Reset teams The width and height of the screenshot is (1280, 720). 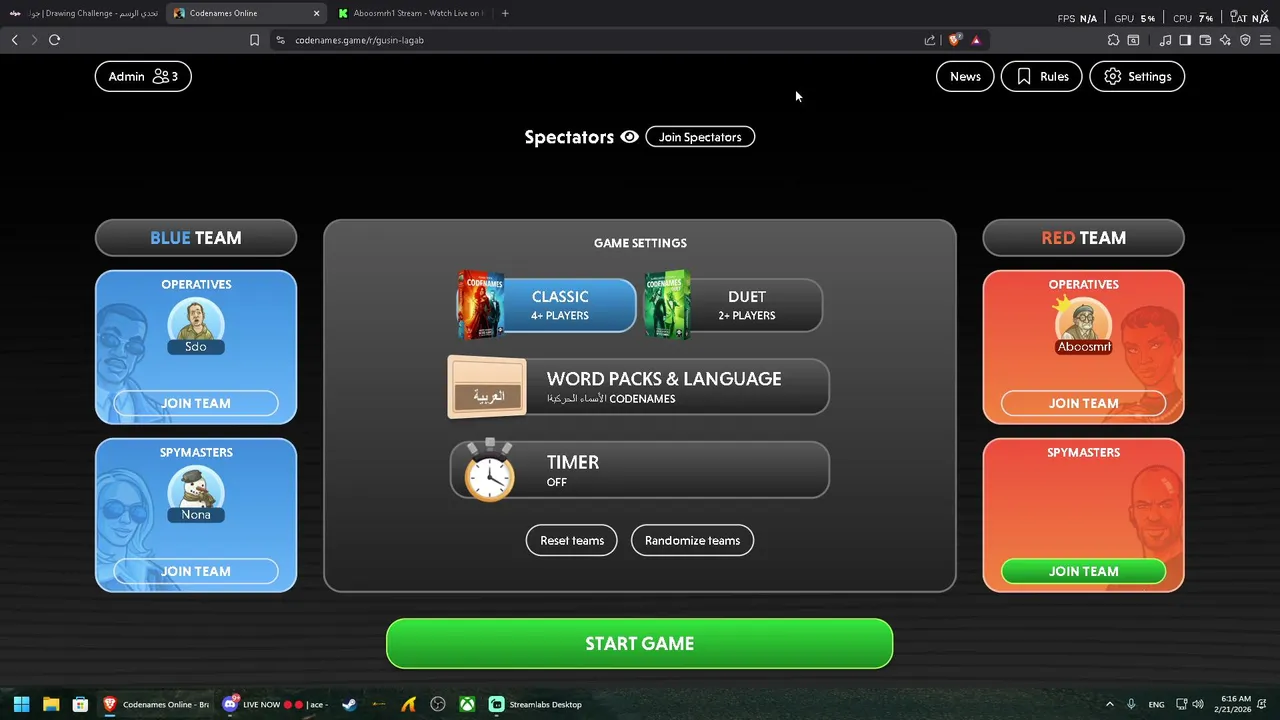click(x=572, y=540)
